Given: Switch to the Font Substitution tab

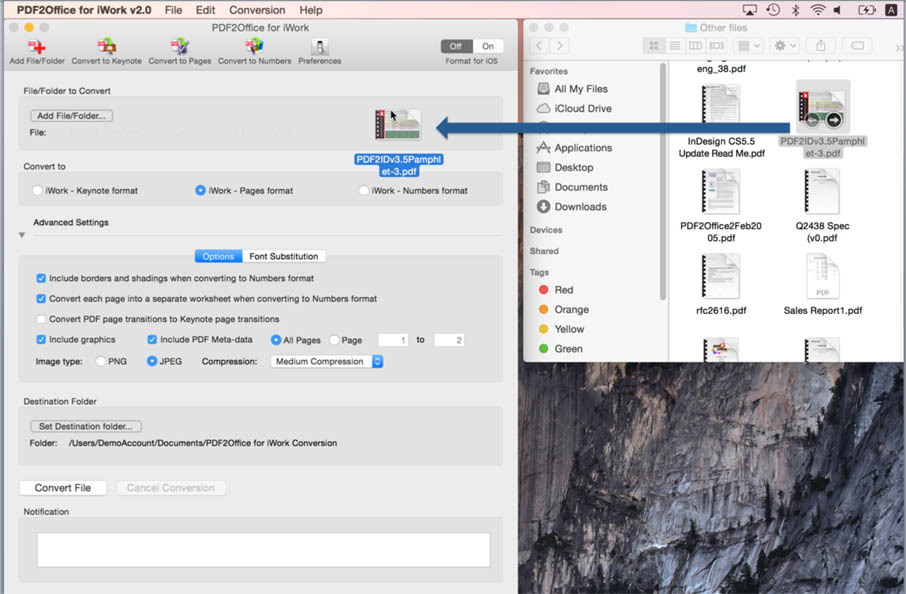Looking at the screenshot, I should coord(285,256).
